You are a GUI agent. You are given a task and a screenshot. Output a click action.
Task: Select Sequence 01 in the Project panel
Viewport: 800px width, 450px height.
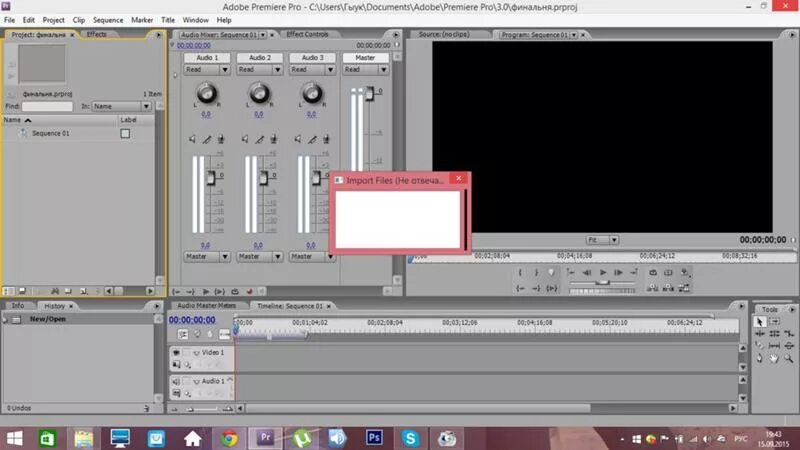51,133
